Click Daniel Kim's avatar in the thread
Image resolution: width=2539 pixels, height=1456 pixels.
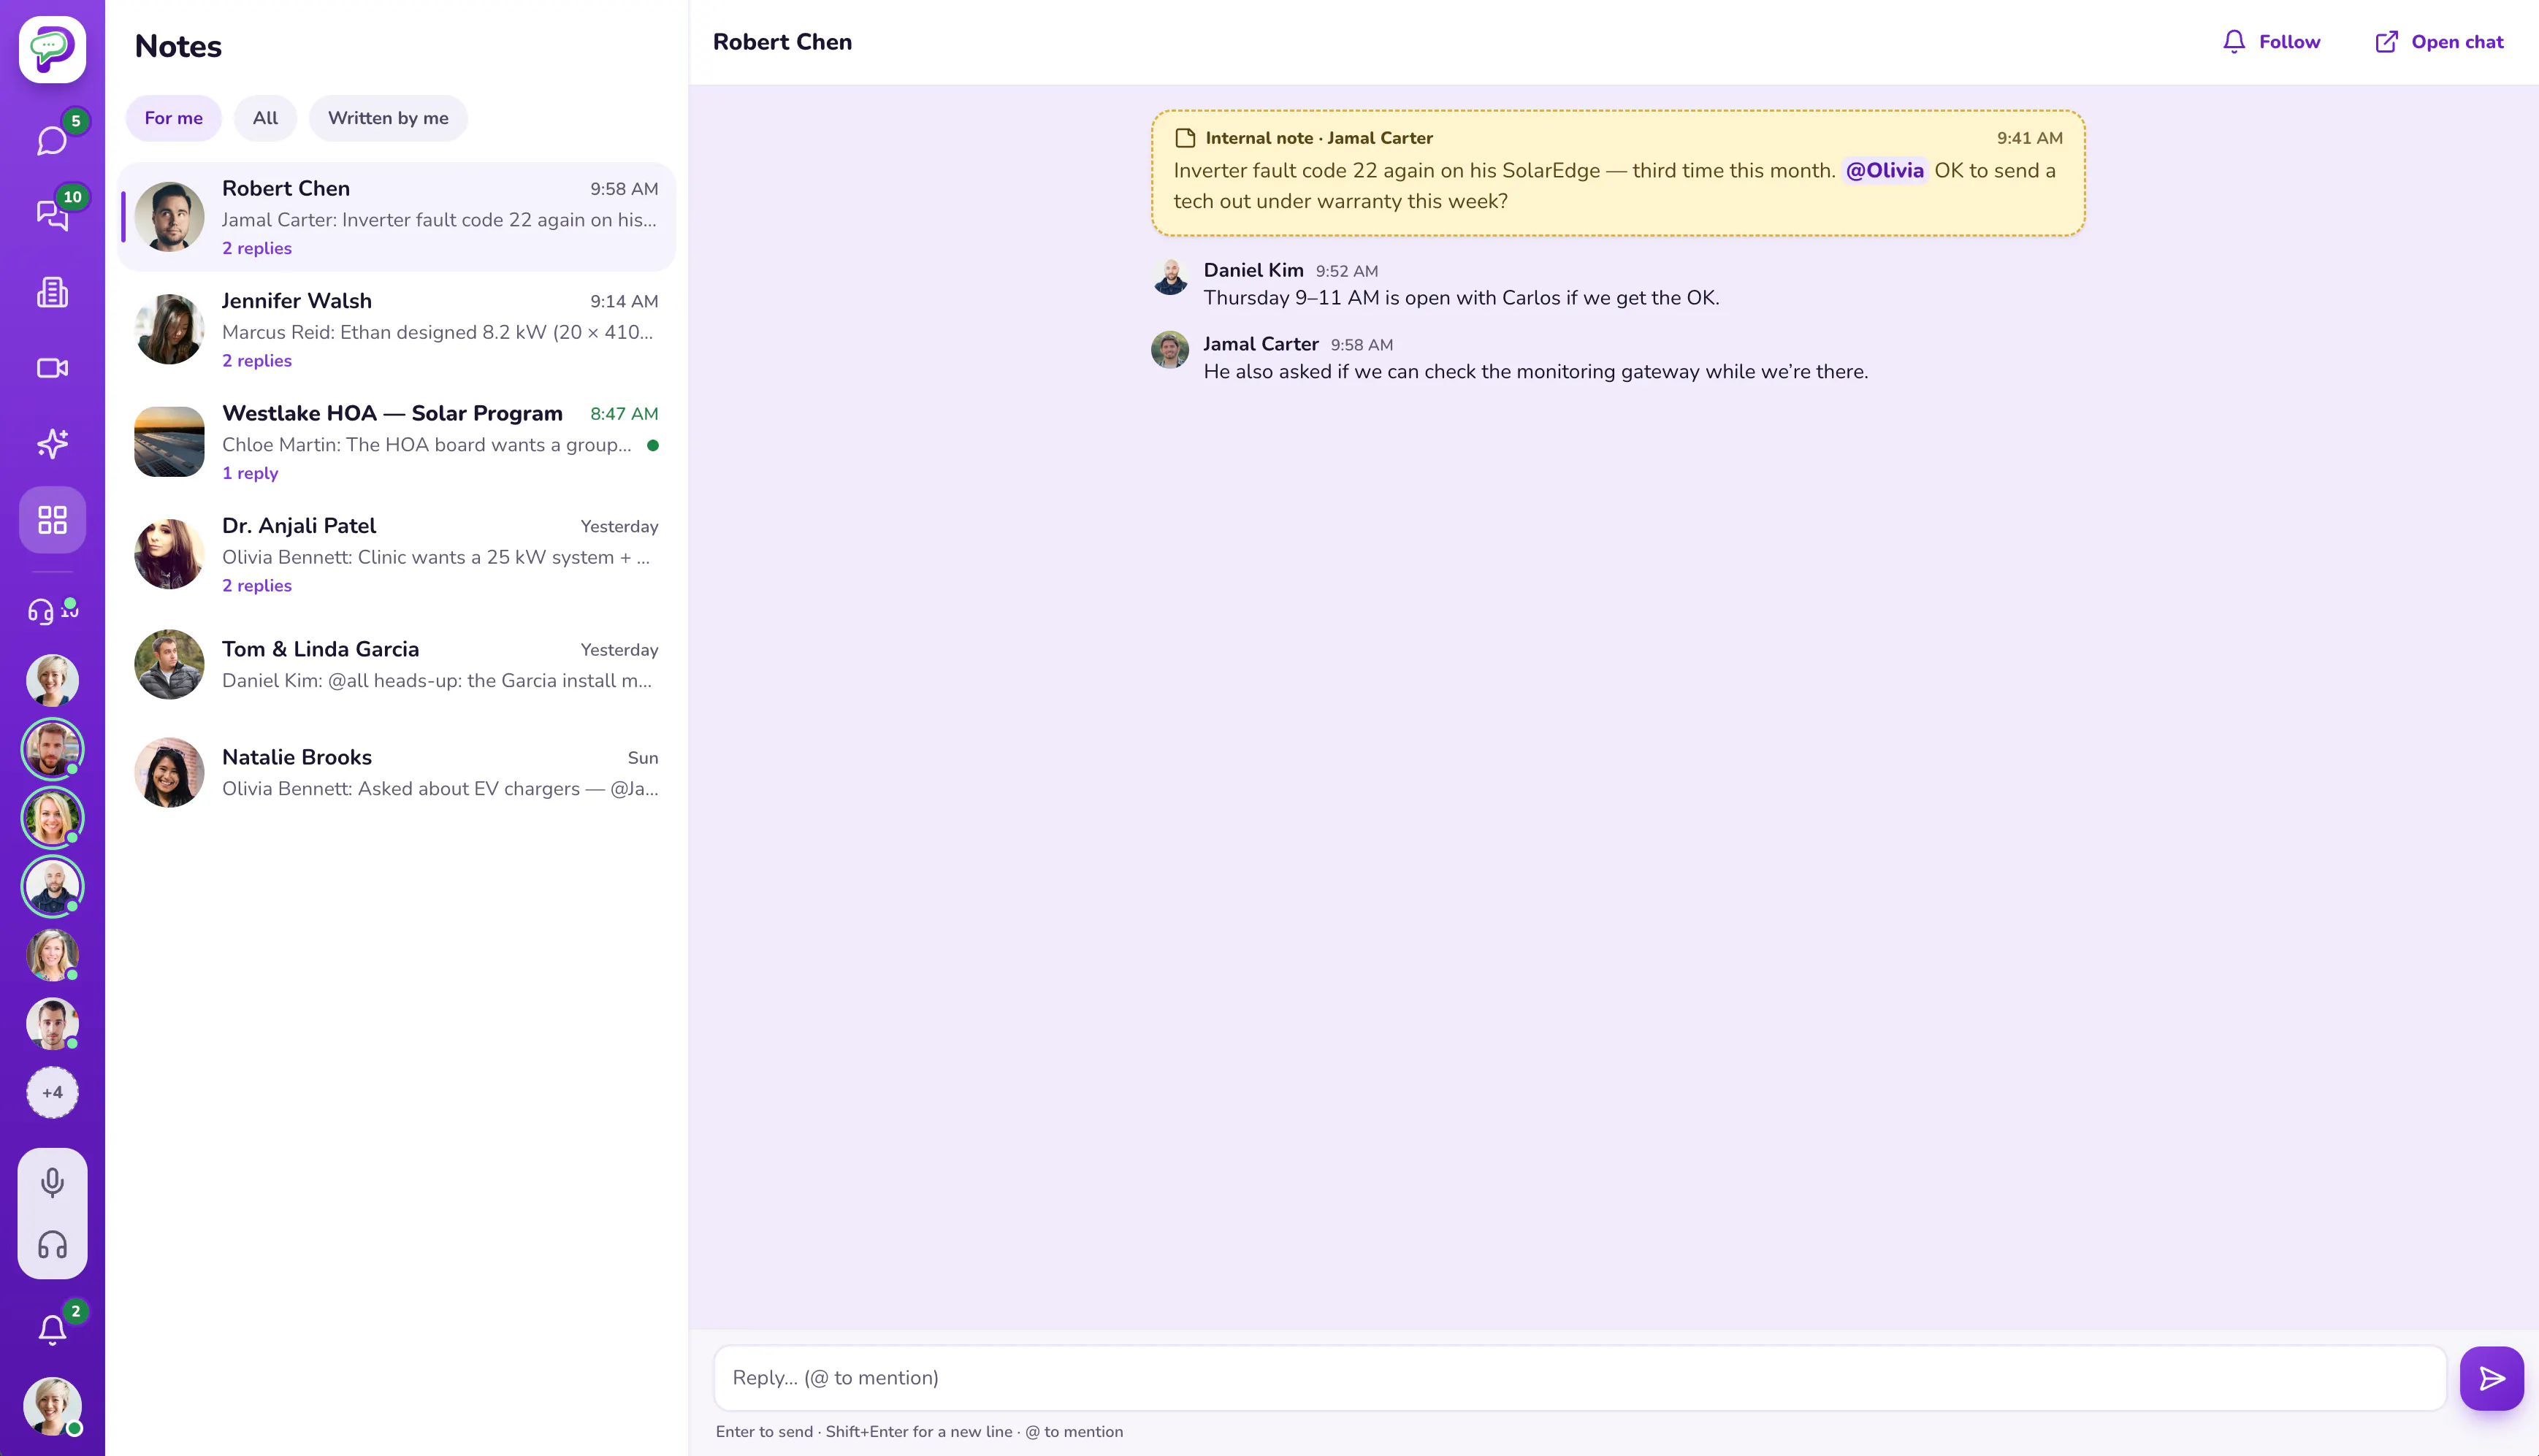(x=1169, y=277)
